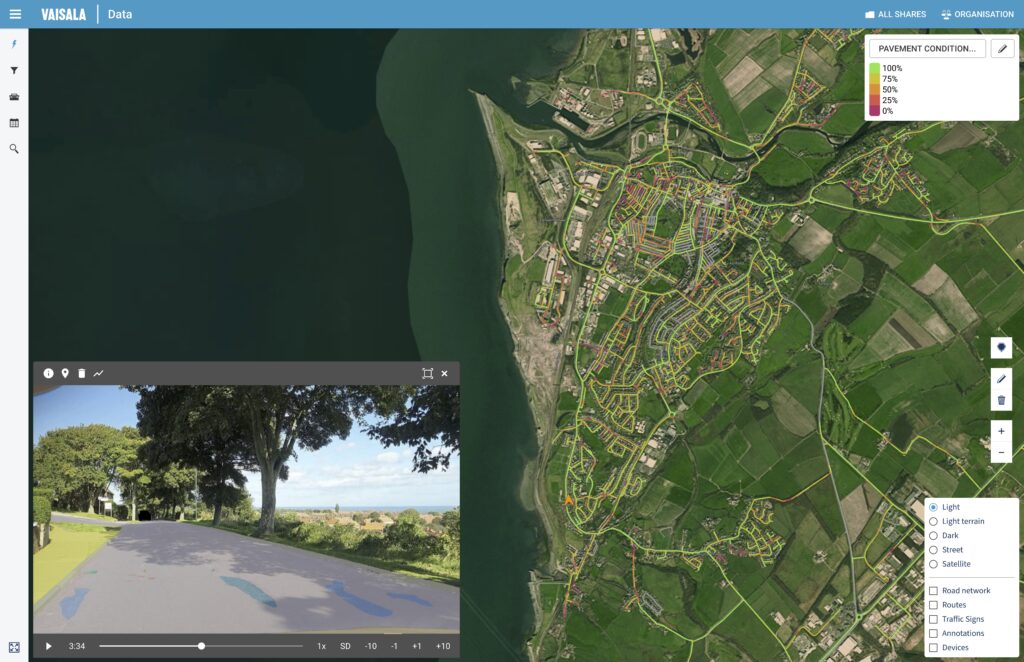Open the filter funnel panel
1024x662 pixels.
pyautogui.click(x=14, y=71)
